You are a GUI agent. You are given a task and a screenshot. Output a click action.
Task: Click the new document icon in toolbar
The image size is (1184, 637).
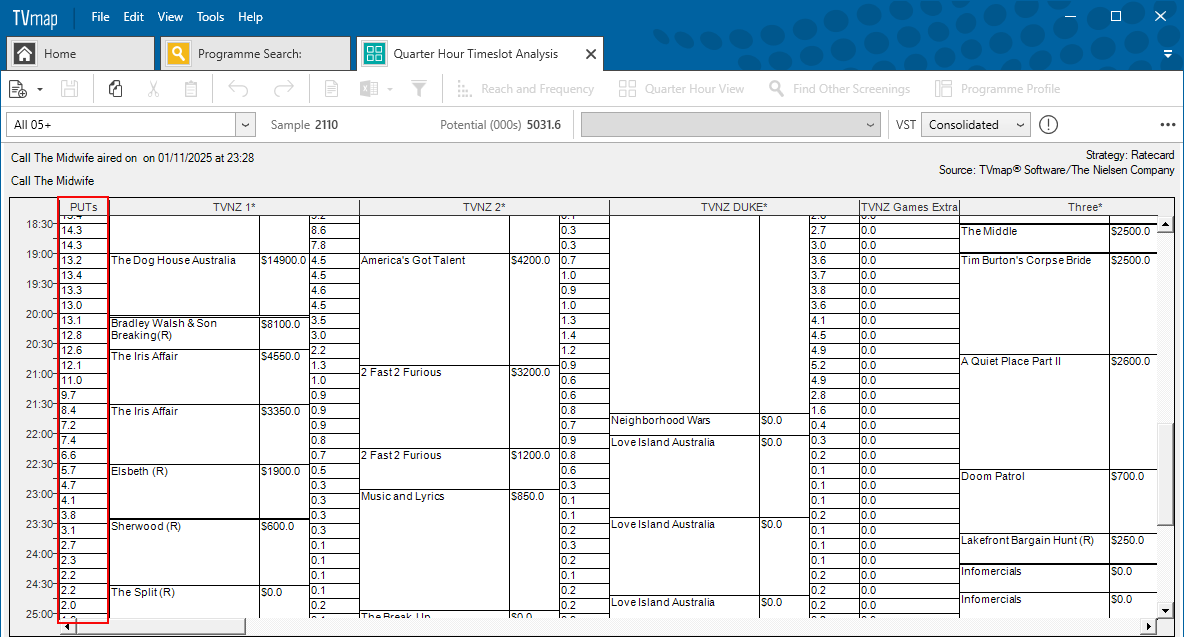coord(18,89)
